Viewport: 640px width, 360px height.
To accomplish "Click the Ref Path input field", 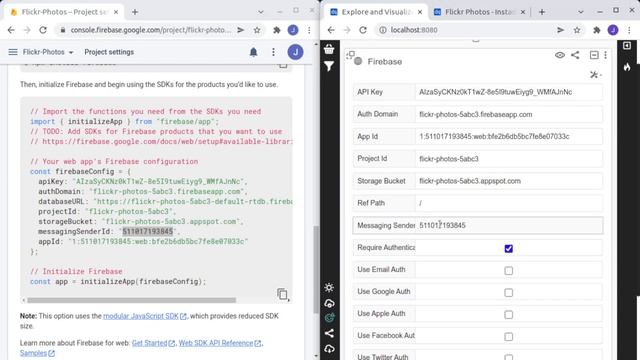I will coord(509,203).
